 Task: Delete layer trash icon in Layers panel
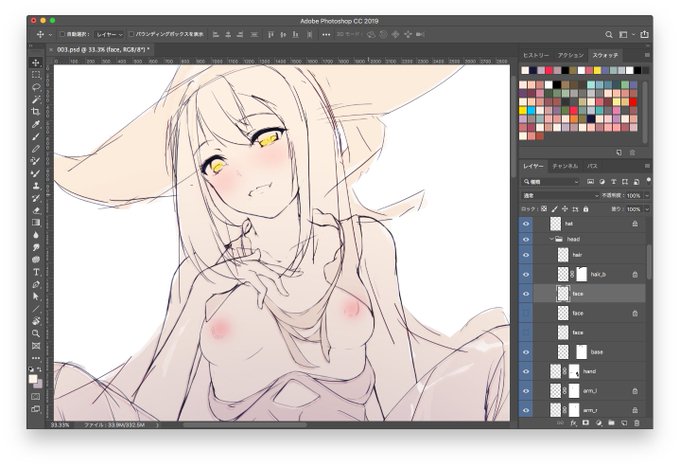coord(637,423)
